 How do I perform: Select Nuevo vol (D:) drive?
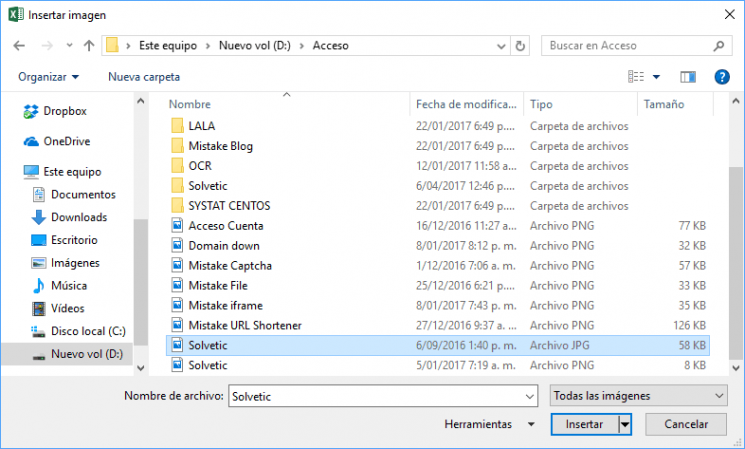(67, 354)
